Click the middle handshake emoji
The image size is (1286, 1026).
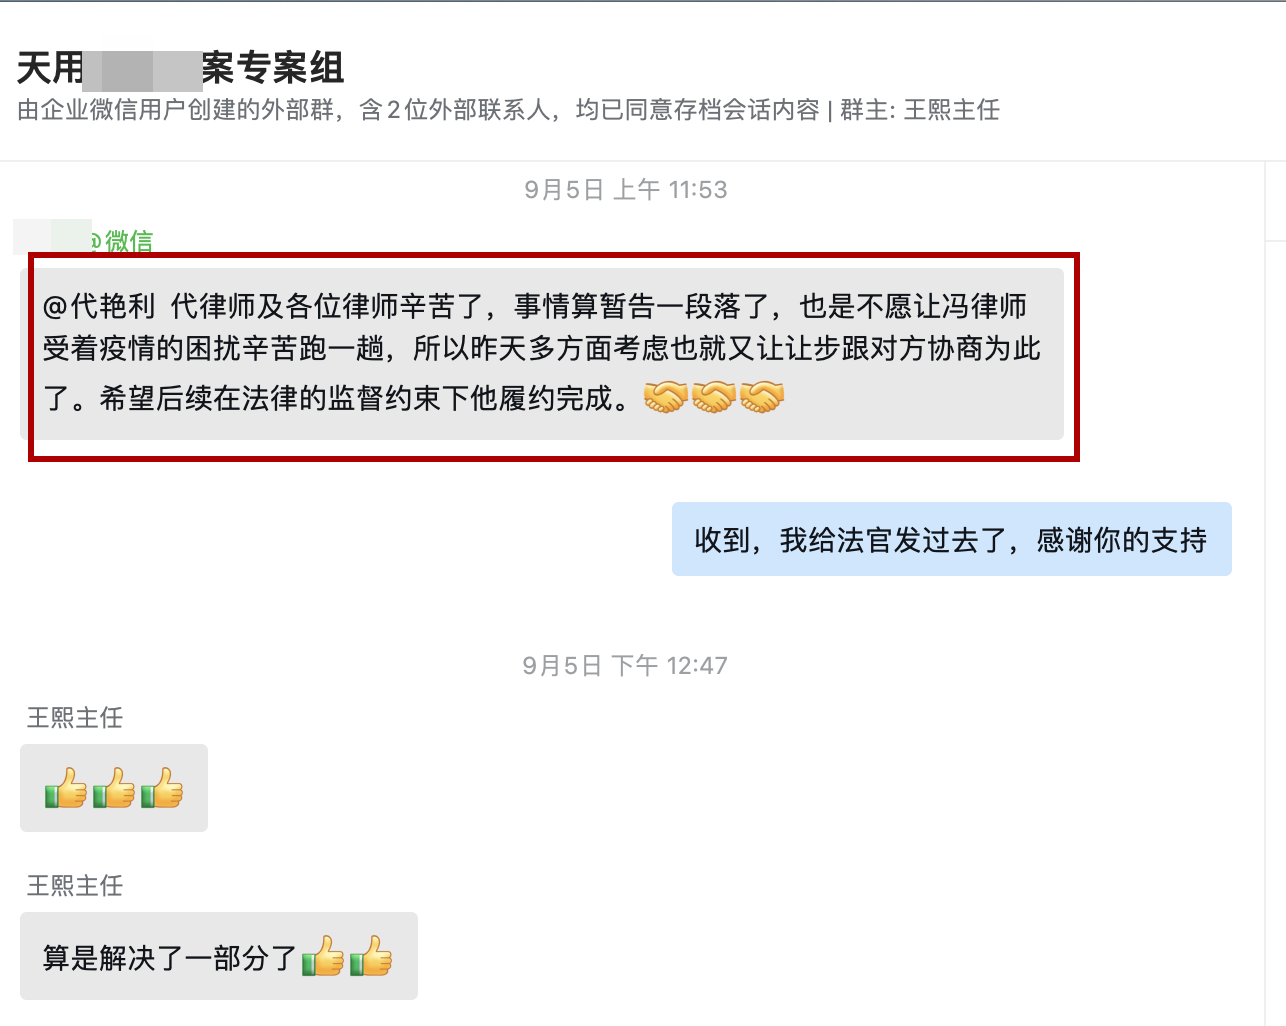point(713,397)
